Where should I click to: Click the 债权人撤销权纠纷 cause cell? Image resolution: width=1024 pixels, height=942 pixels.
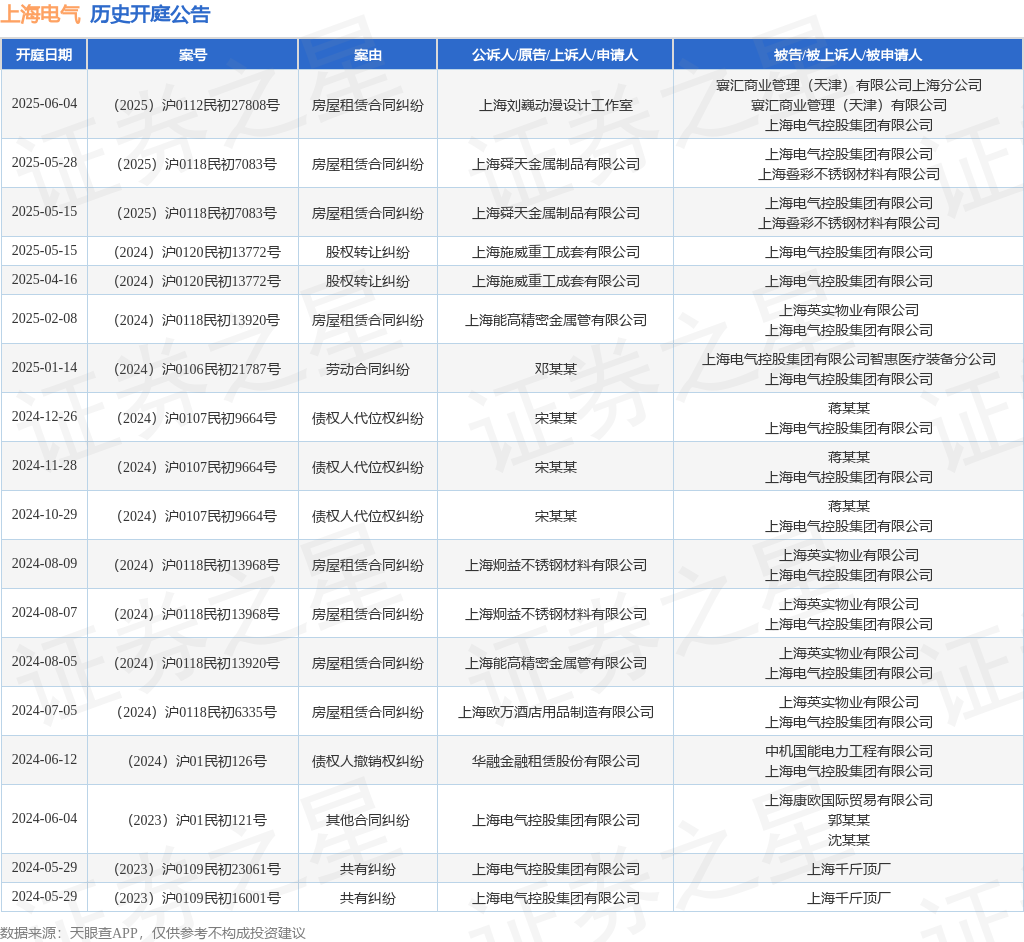point(368,762)
